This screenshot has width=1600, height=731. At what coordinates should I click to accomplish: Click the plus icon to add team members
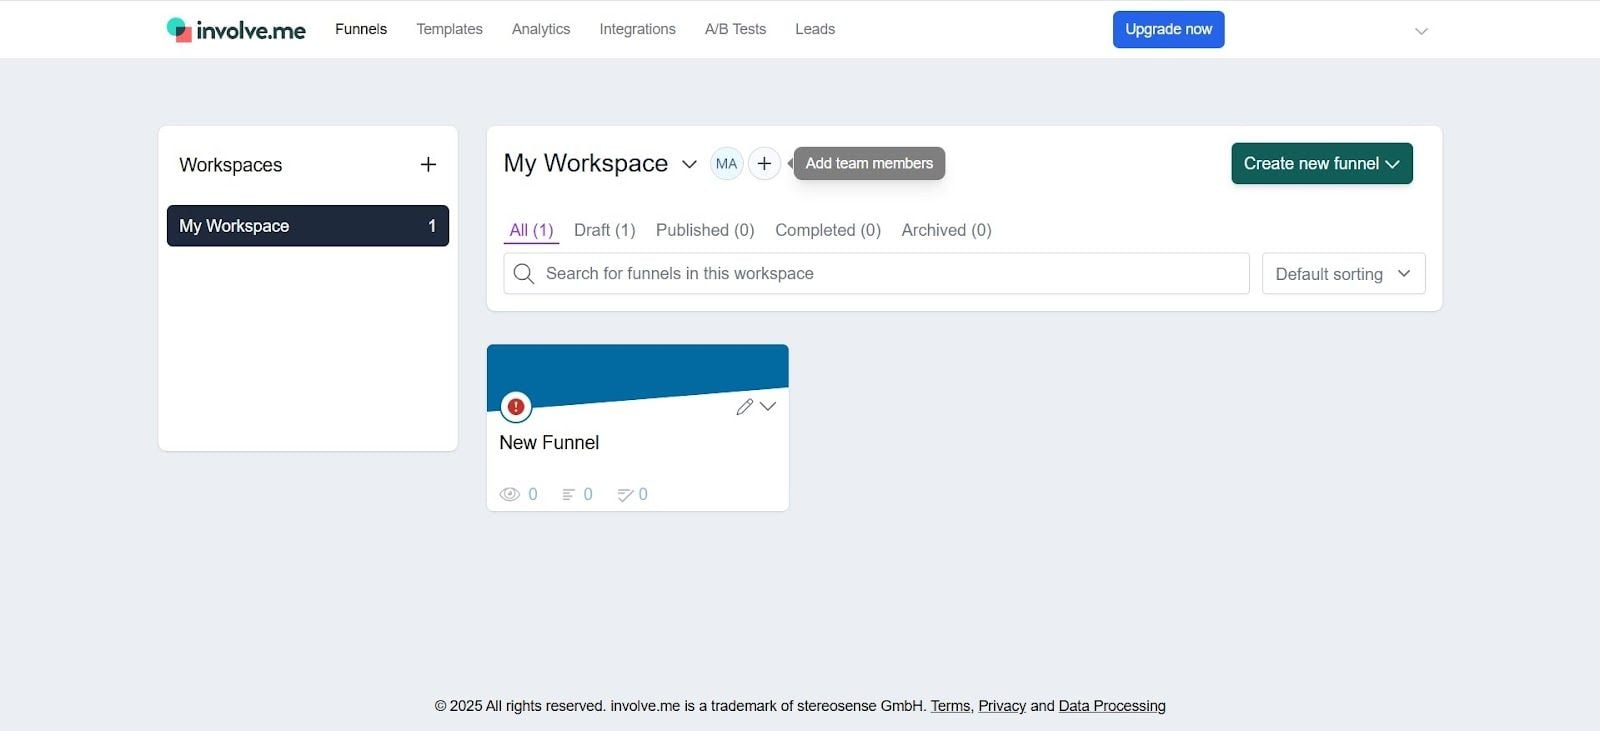[x=764, y=163]
